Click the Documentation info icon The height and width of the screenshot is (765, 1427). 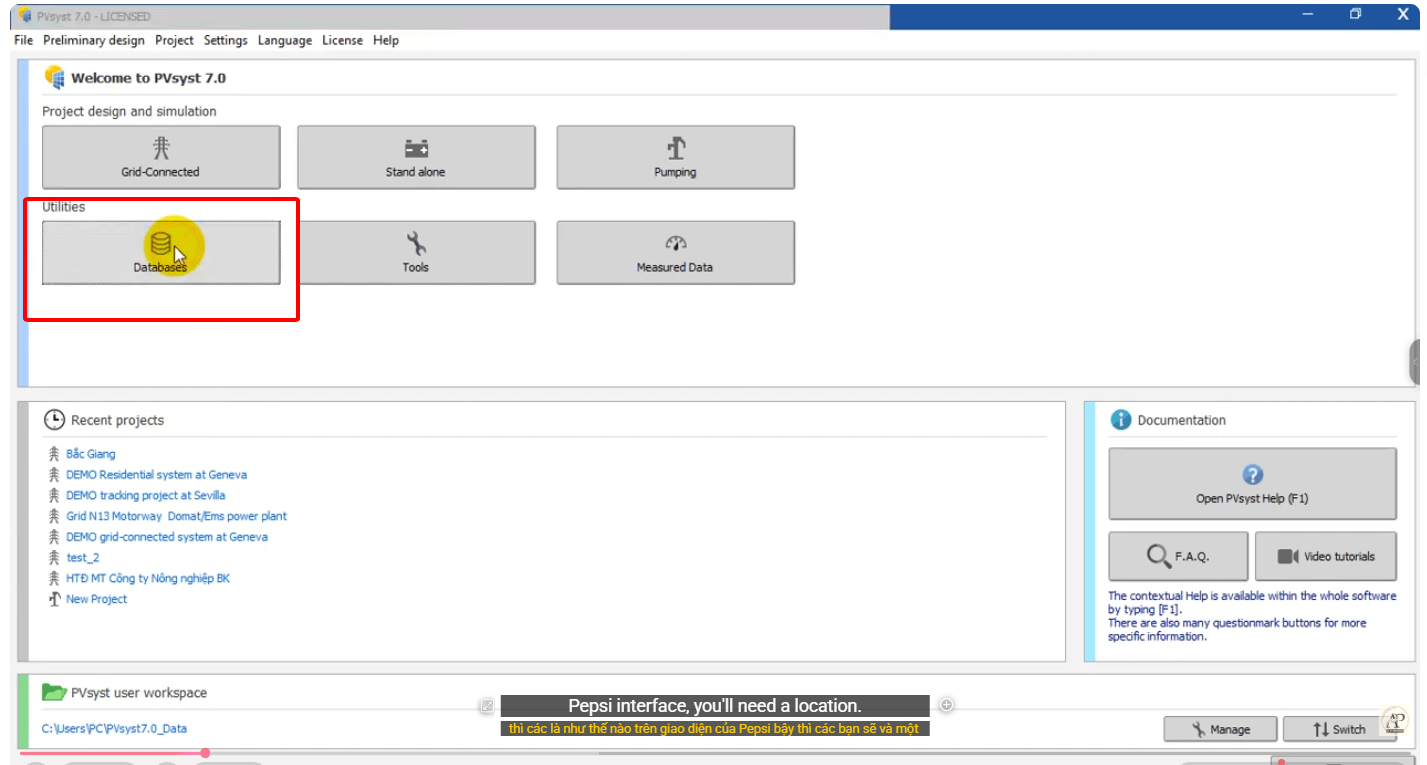point(1121,420)
